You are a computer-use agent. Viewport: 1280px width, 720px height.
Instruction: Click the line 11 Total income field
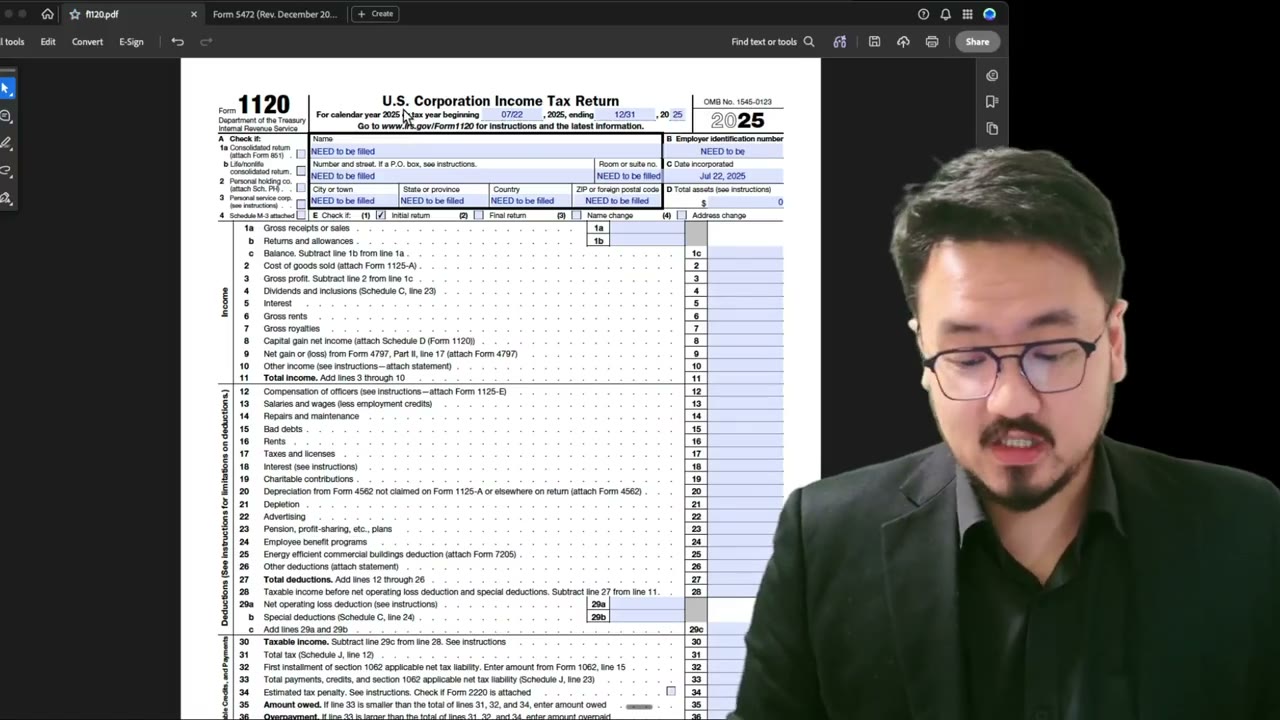[746, 378]
